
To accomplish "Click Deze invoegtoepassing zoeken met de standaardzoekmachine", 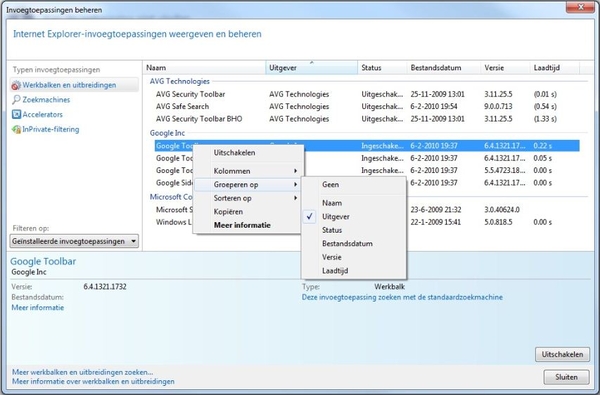I will click(x=402, y=297).
